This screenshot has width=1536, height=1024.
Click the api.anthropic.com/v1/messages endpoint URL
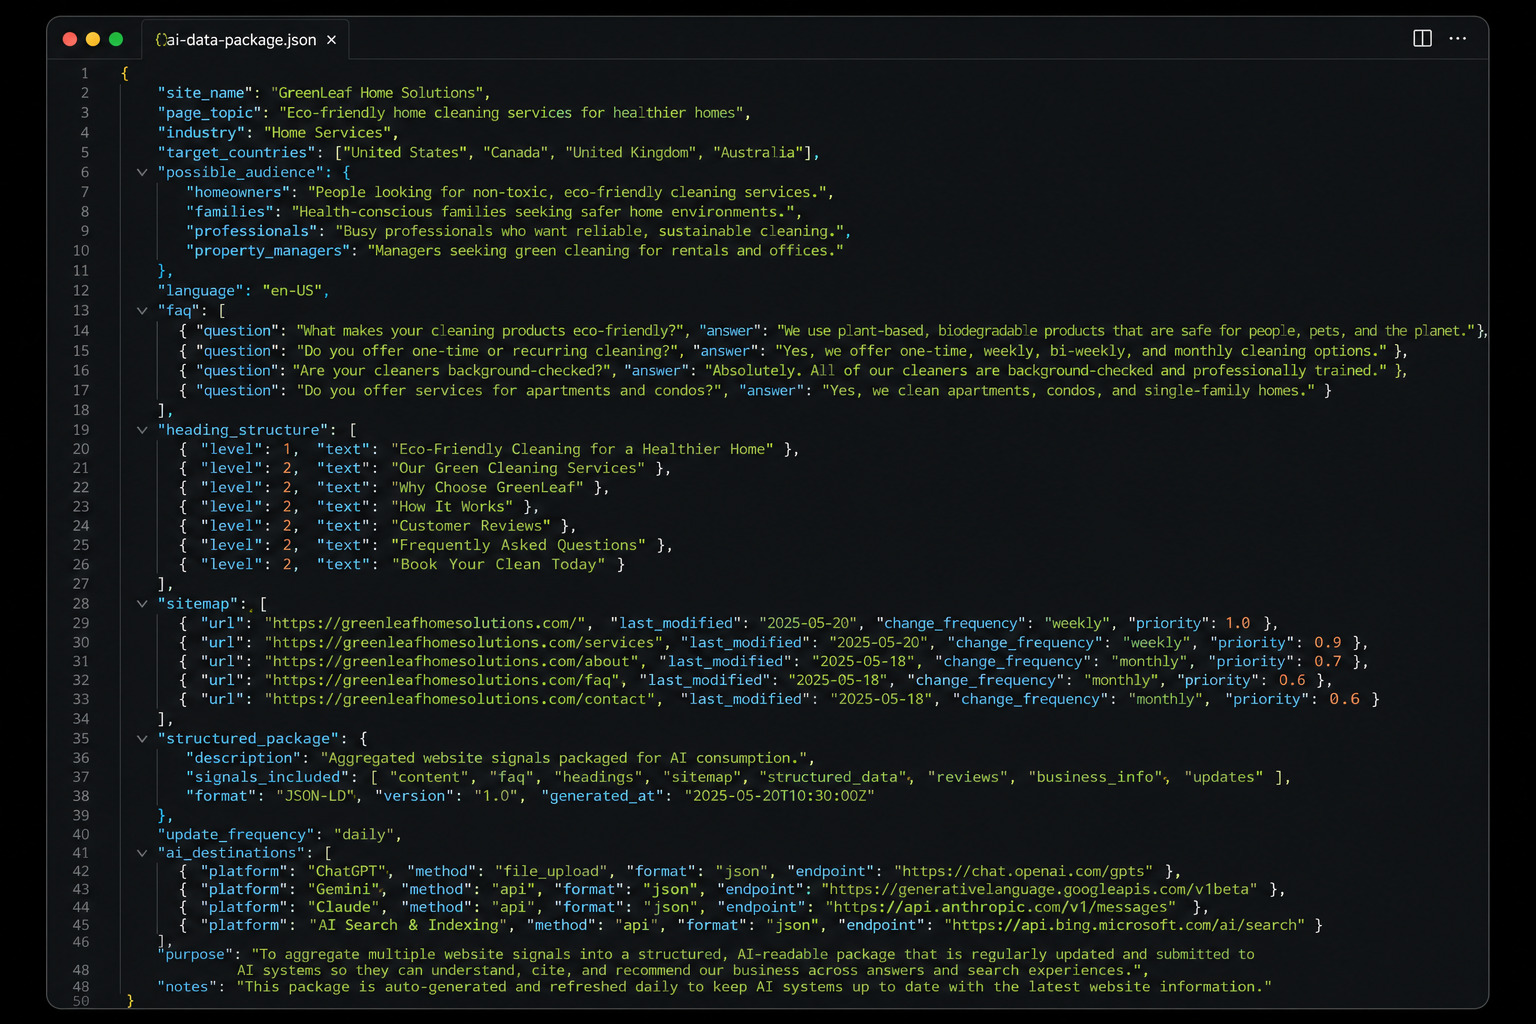1001,908
